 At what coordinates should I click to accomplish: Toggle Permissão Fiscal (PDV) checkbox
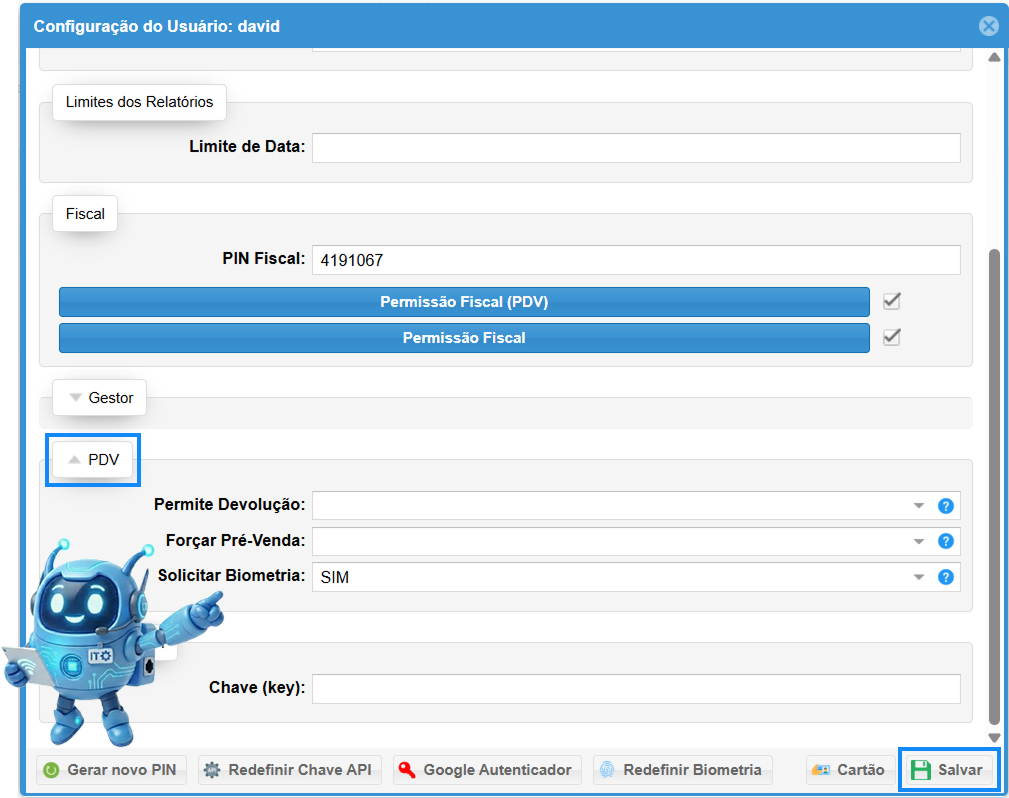coord(892,301)
